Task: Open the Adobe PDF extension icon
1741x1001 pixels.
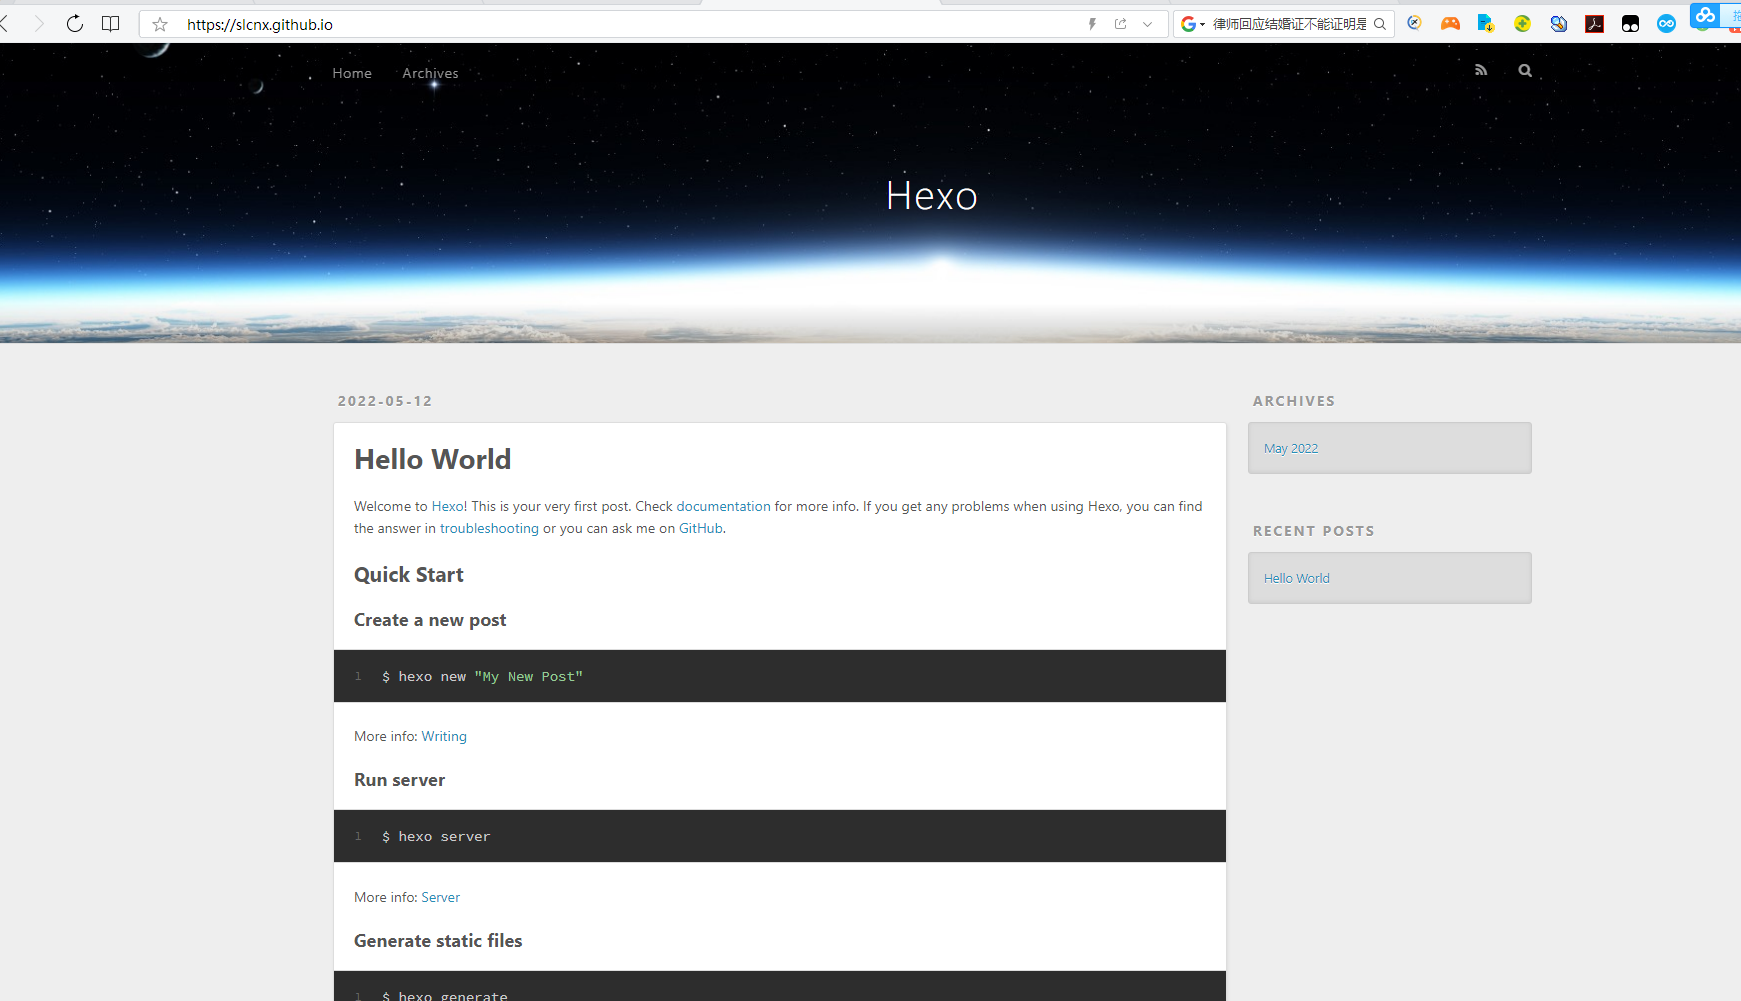Action: tap(1594, 23)
